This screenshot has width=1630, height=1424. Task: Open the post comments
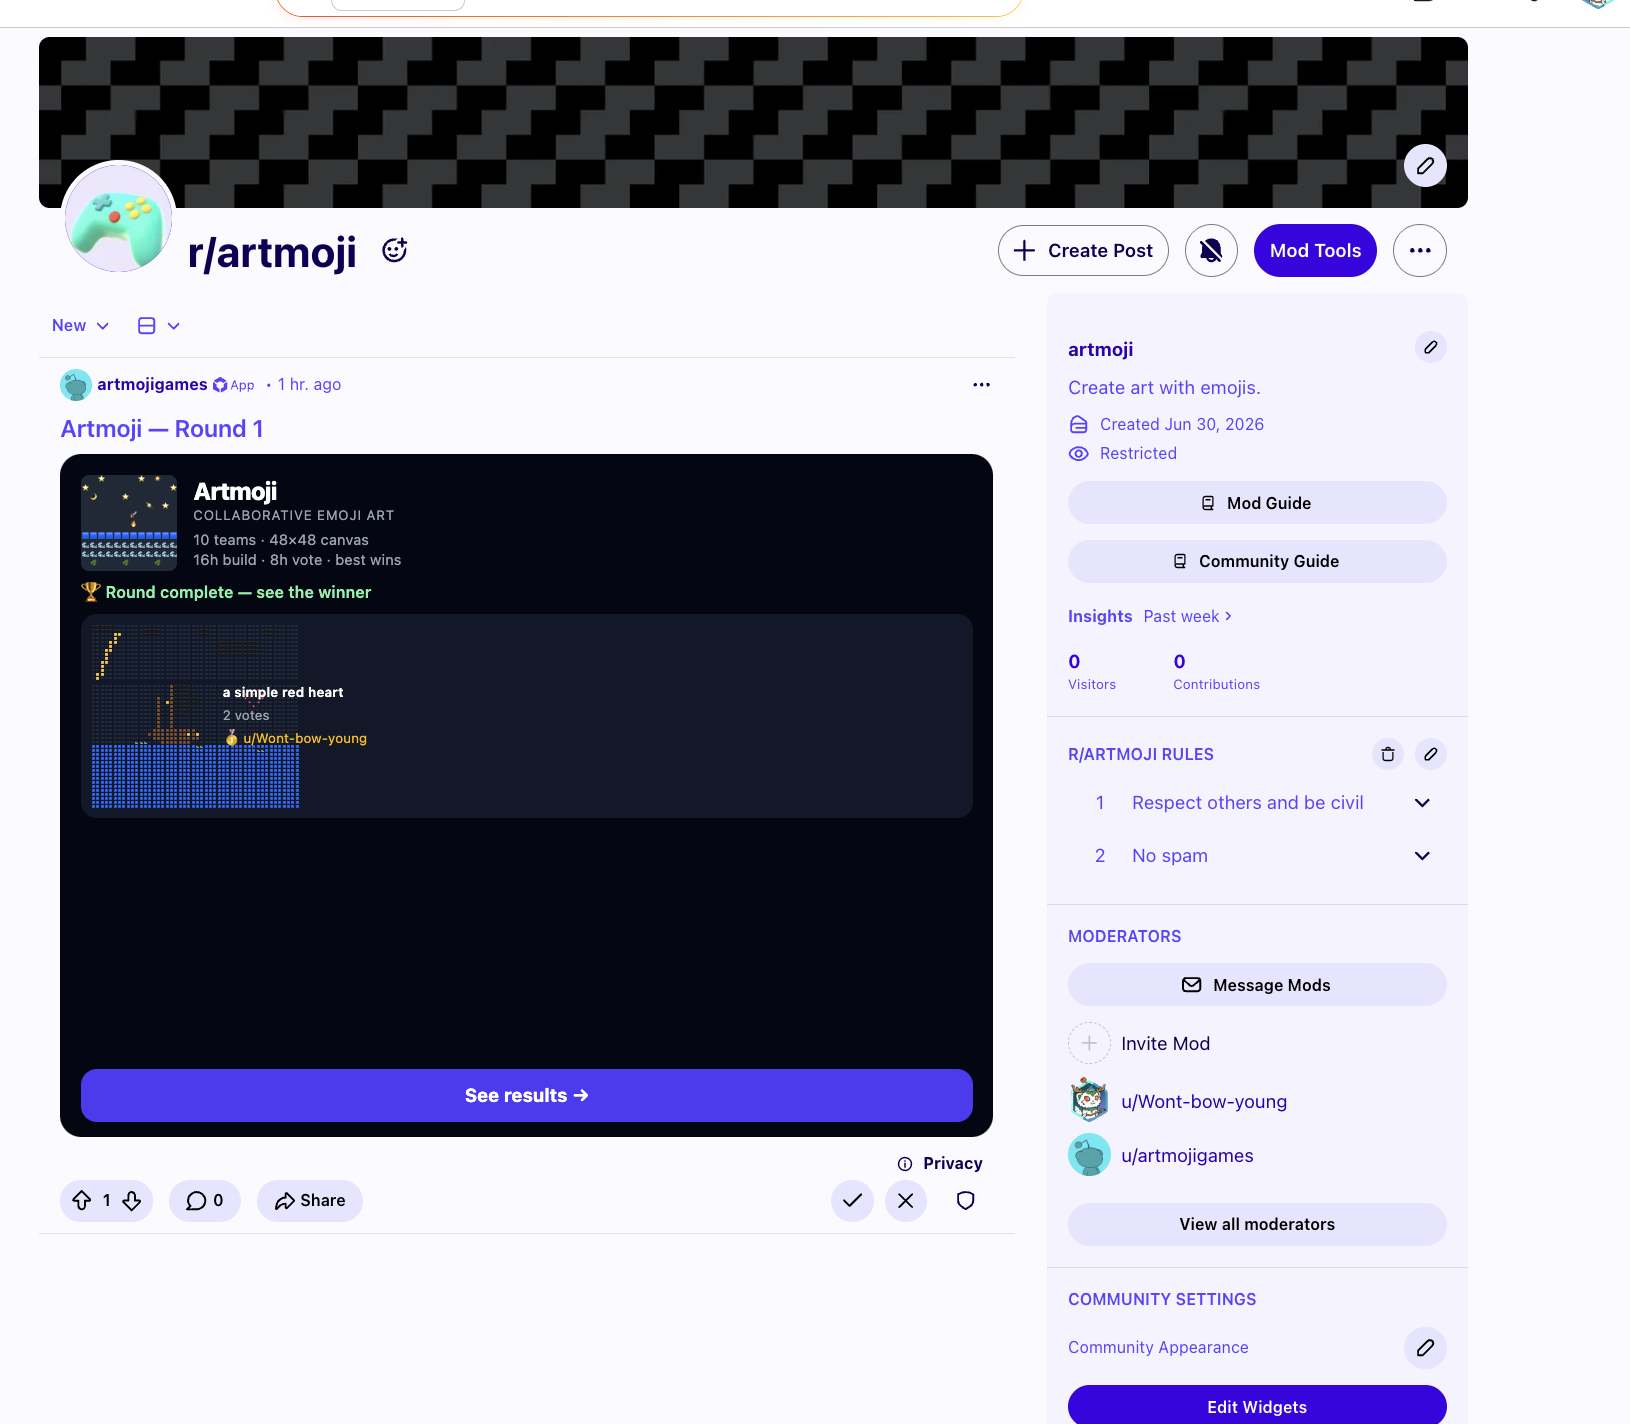[205, 1201]
